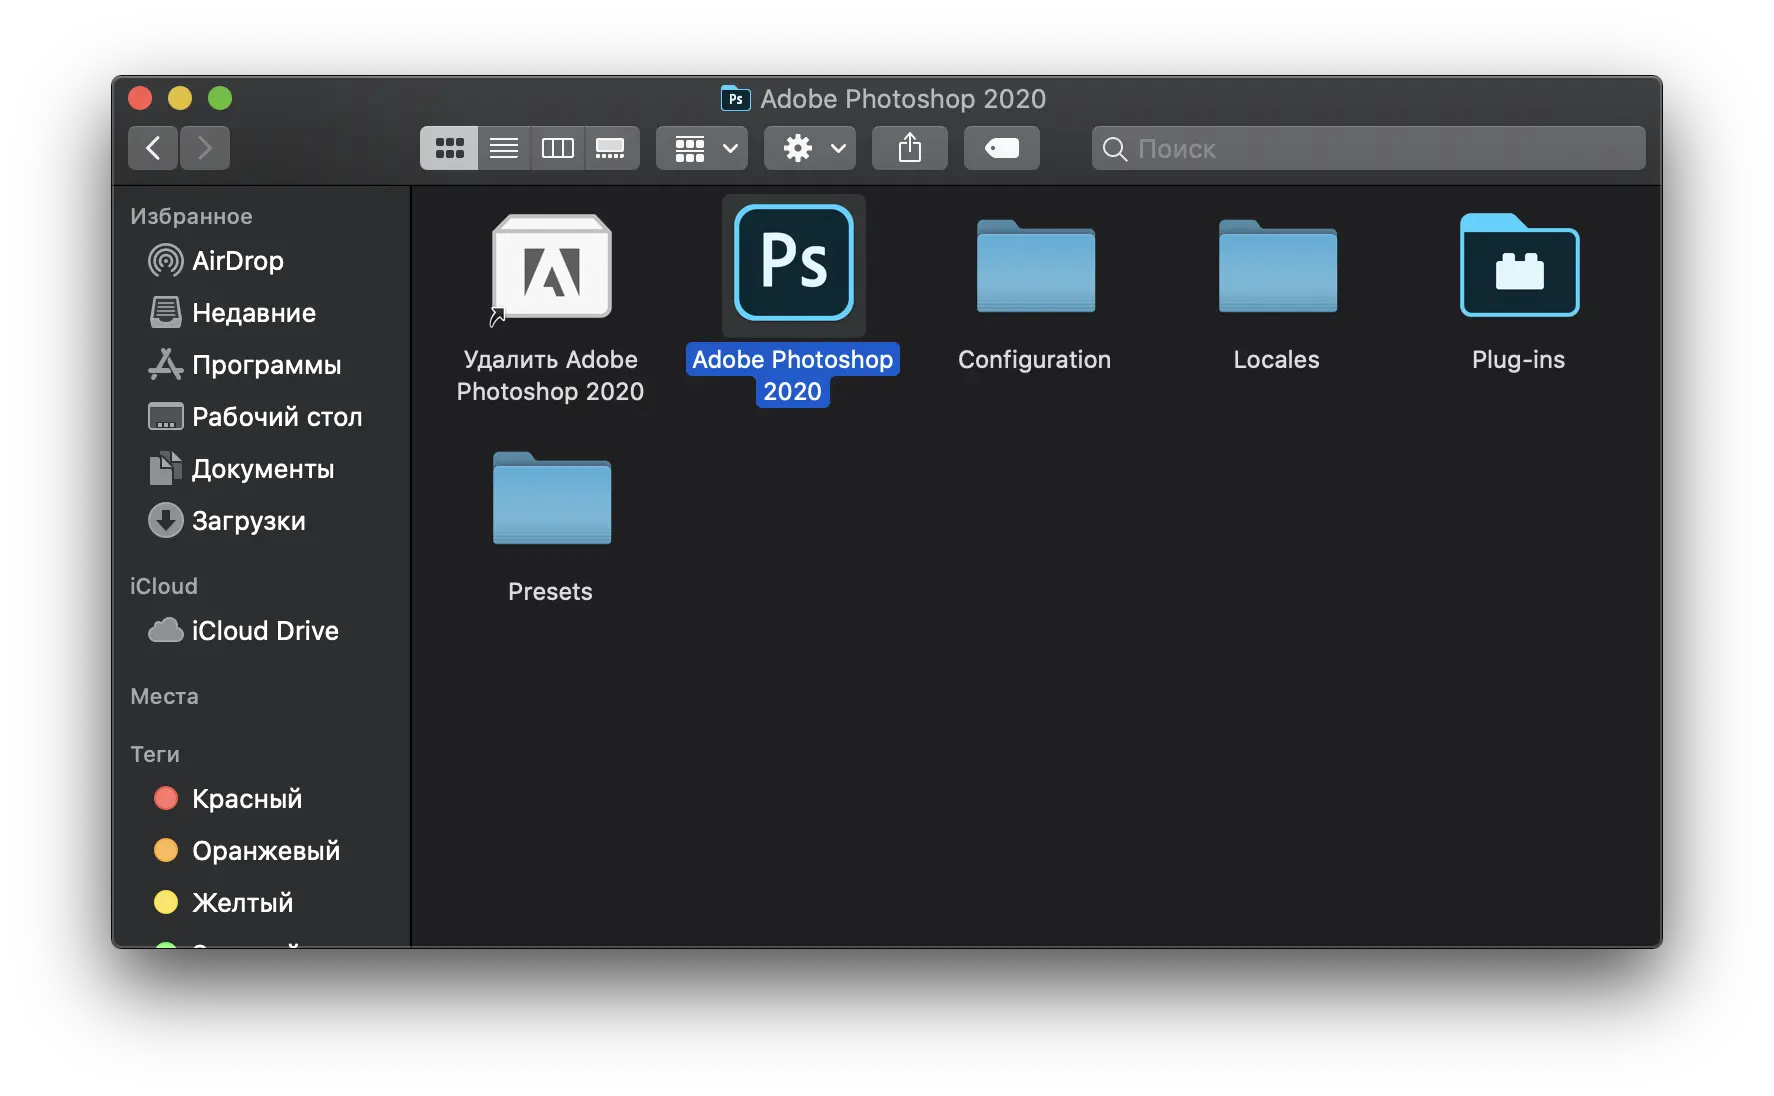Click the Поиск search field

coord(1380,149)
